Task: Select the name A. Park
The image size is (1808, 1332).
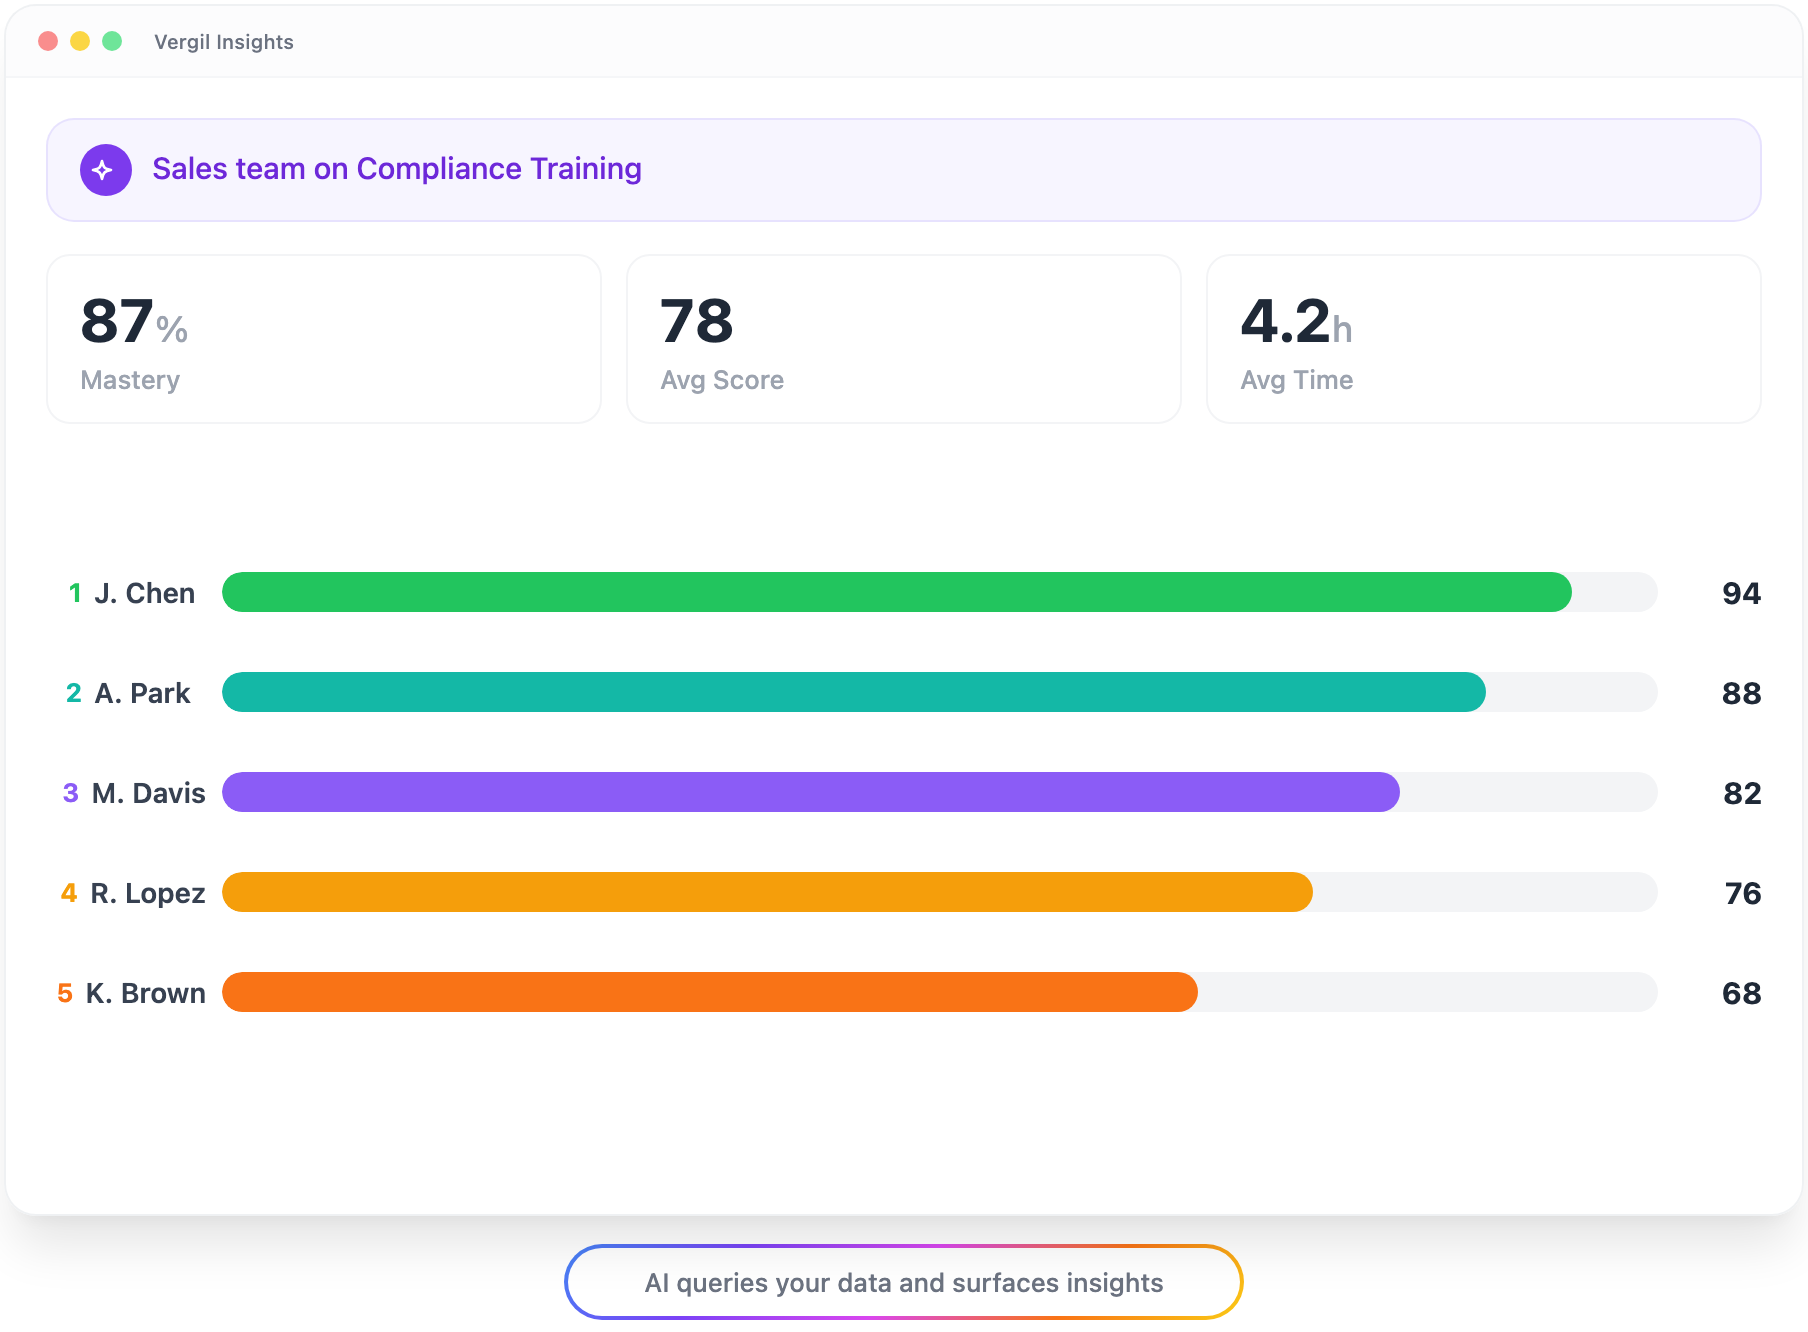Action: 141,692
